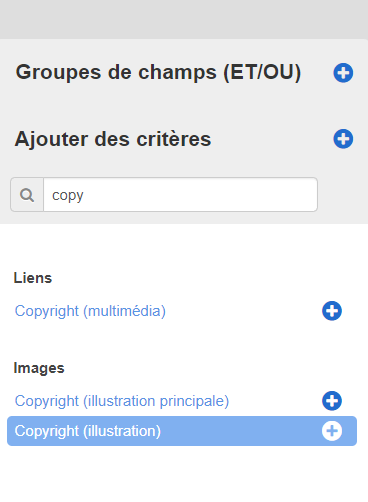
Task: Click empty area right of search field
Action: (343, 195)
